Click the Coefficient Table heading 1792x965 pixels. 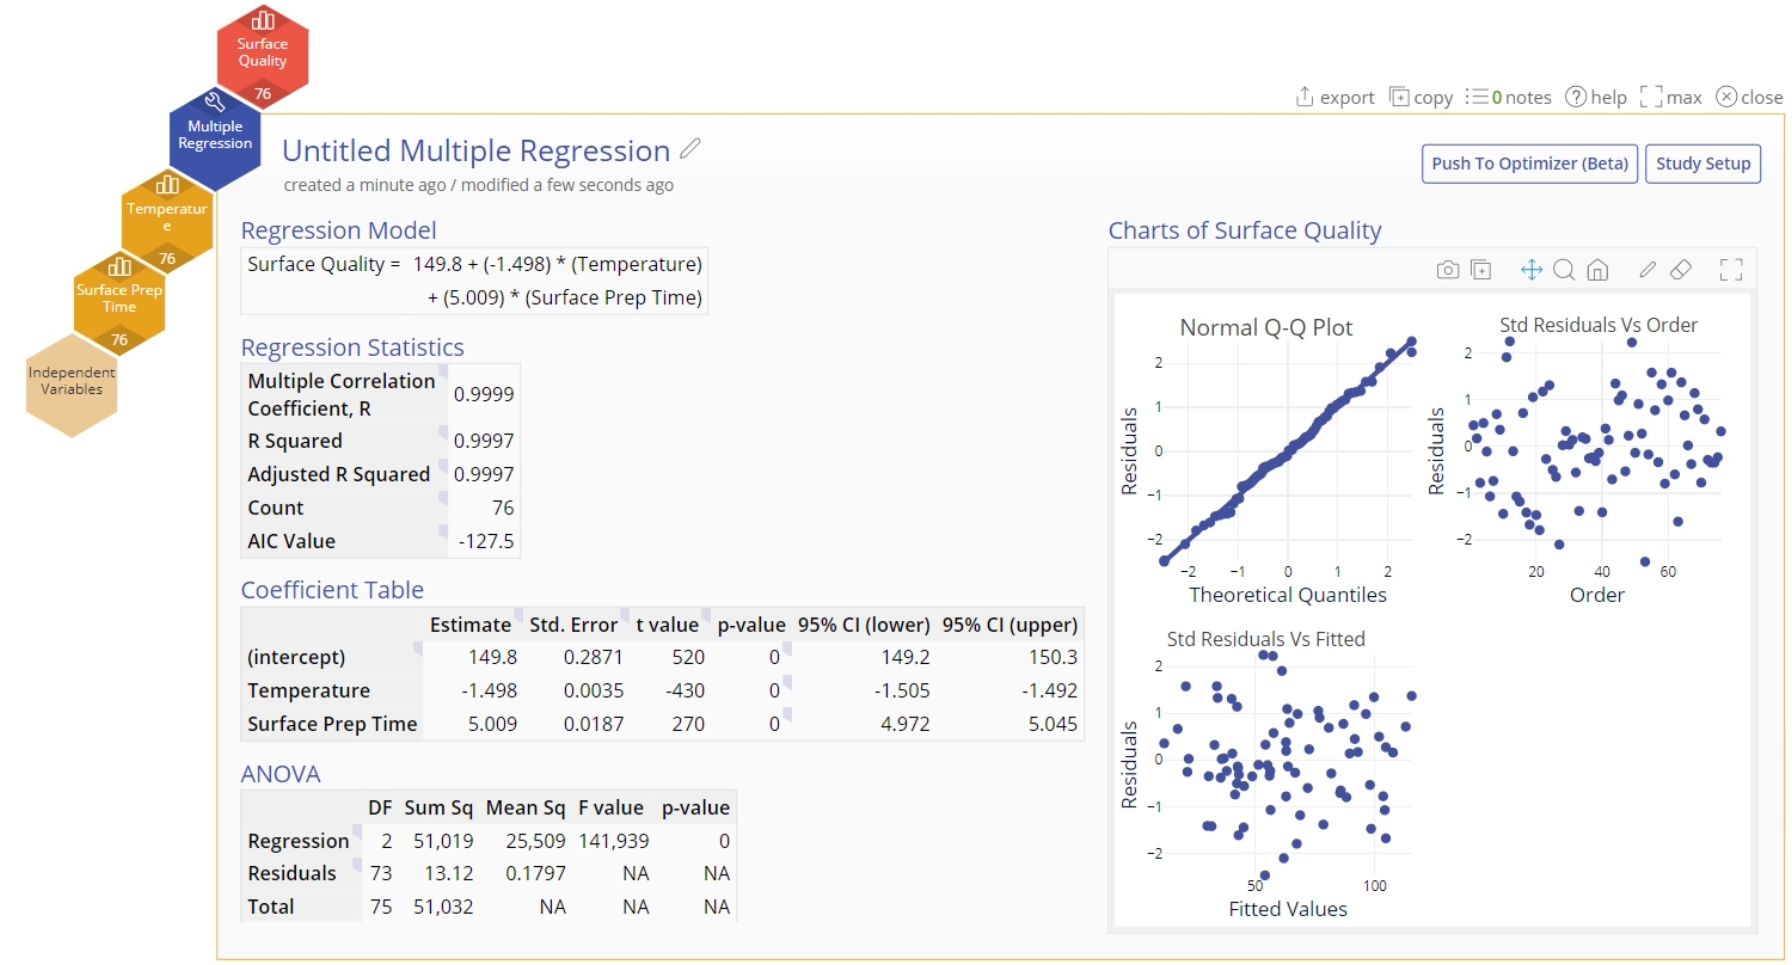pos(332,590)
